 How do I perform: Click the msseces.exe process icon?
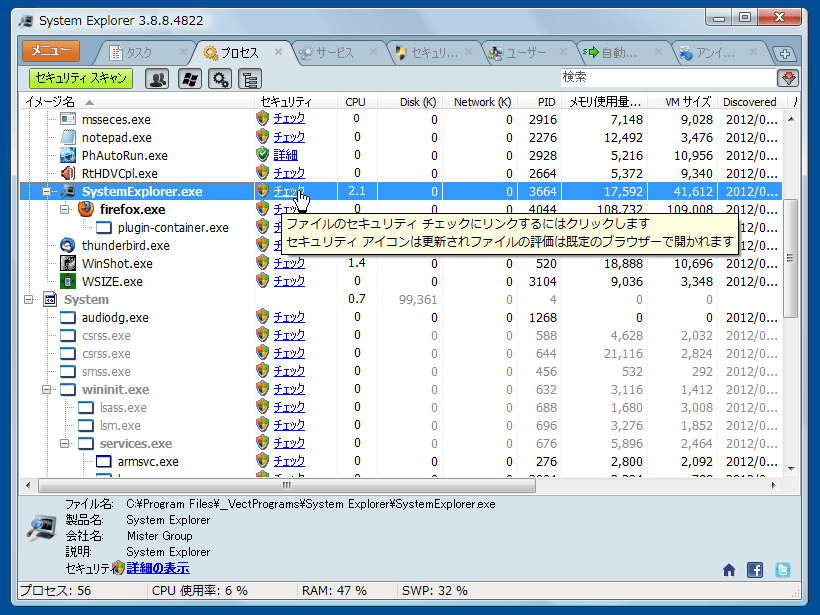point(68,119)
